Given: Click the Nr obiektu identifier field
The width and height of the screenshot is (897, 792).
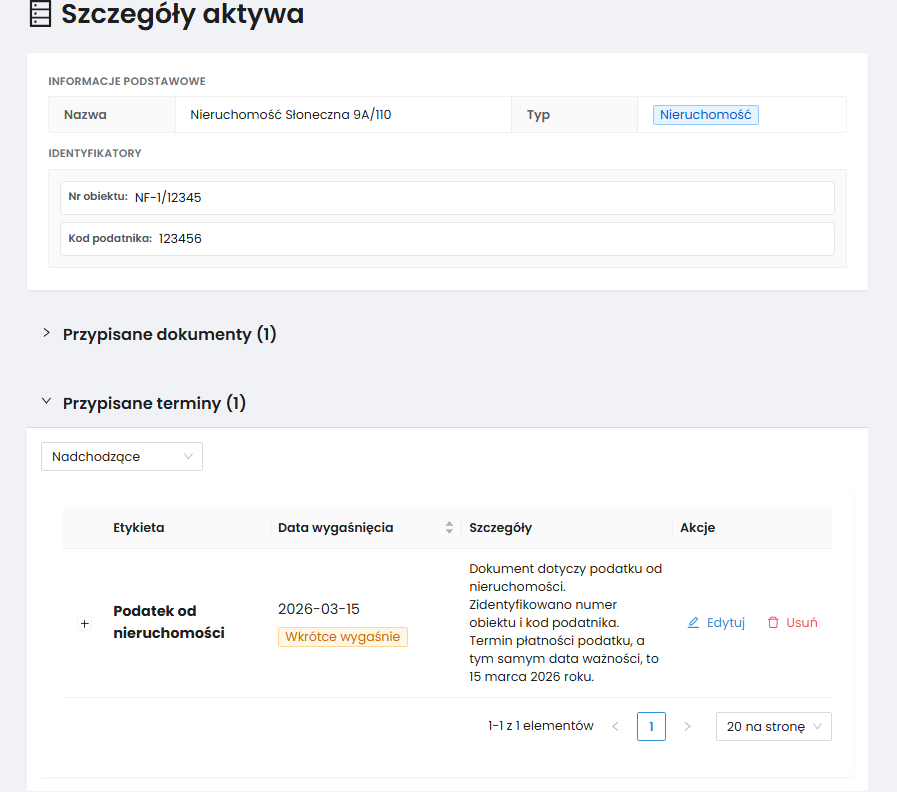Looking at the screenshot, I should tap(447, 198).
